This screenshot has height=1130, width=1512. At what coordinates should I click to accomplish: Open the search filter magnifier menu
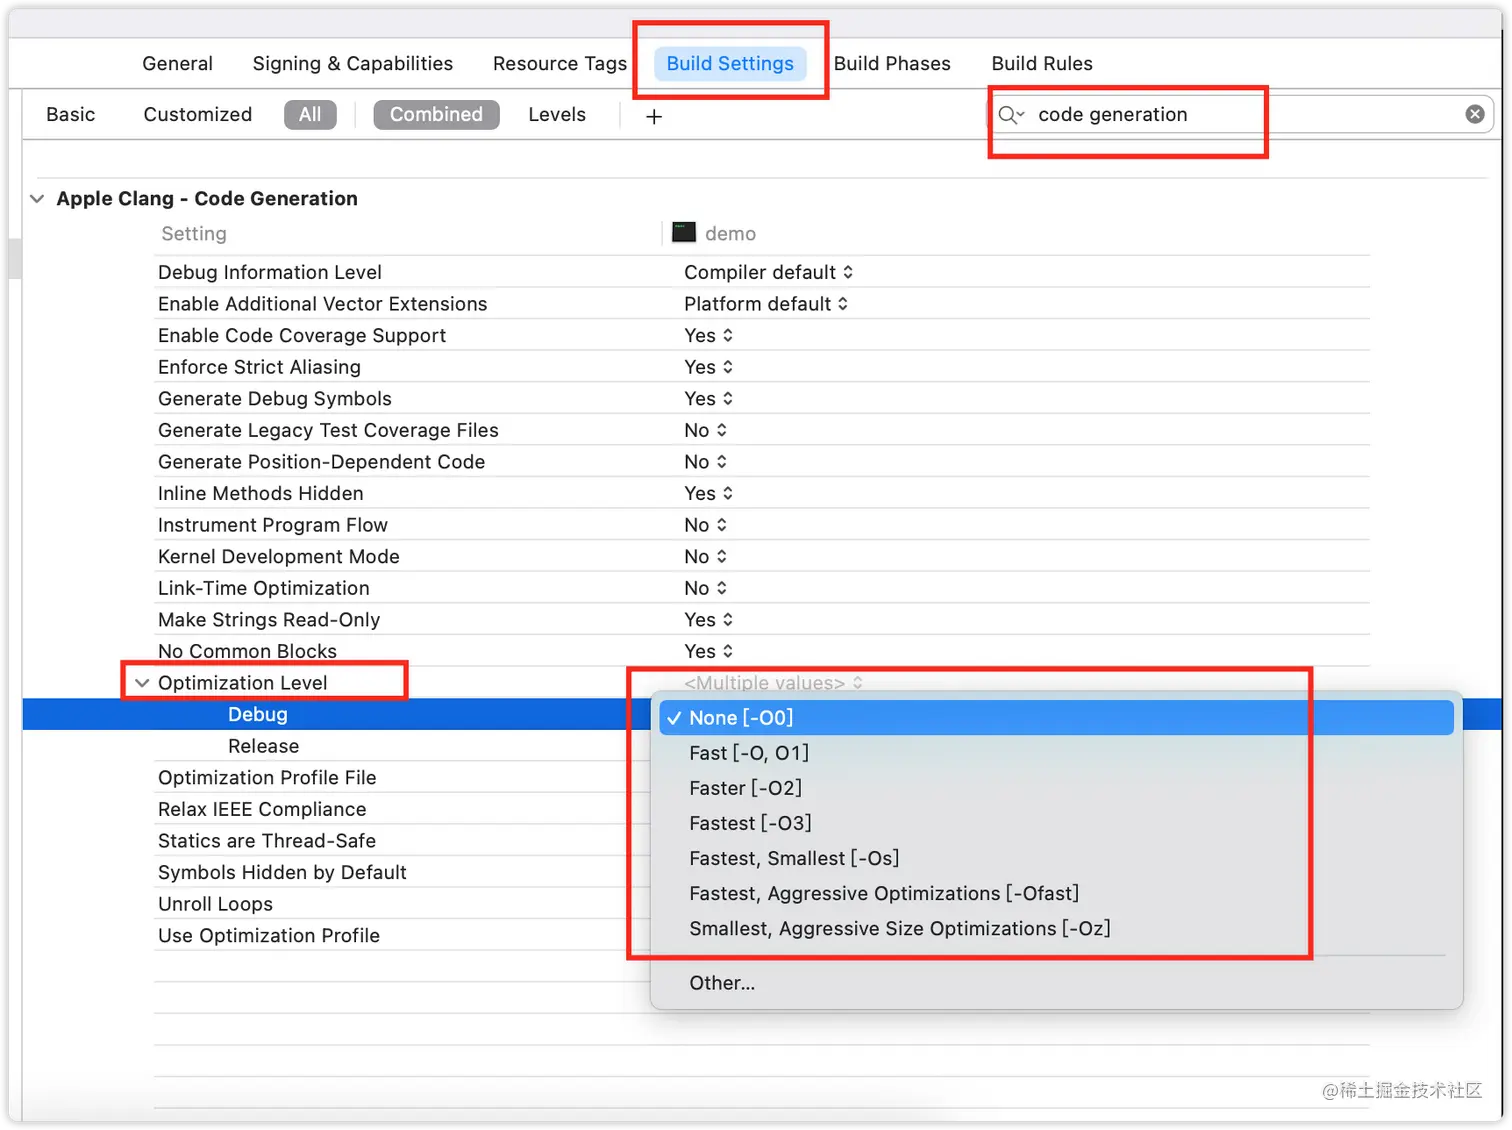tap(1011, 115)
